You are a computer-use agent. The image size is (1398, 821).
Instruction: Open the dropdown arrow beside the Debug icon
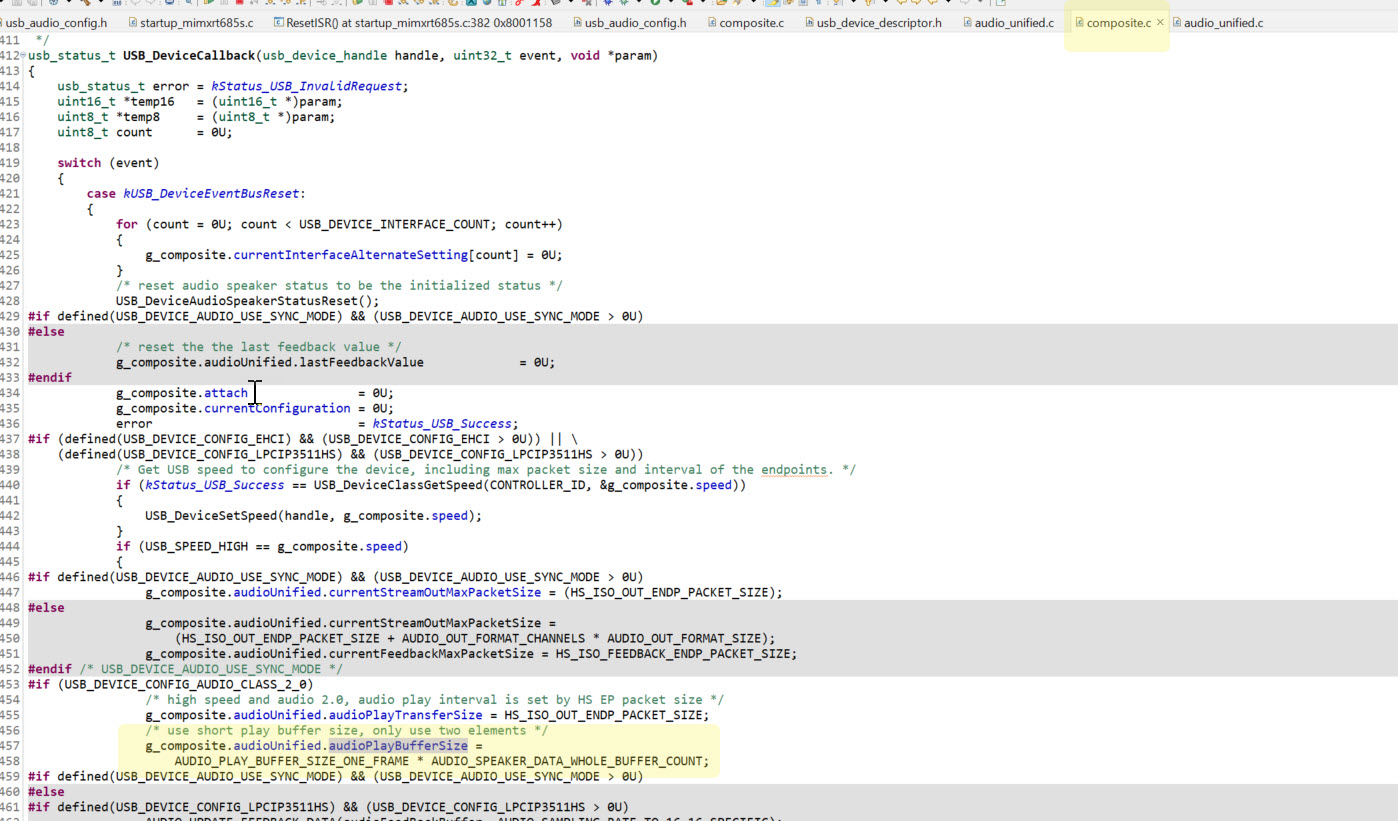click(640, 5)
